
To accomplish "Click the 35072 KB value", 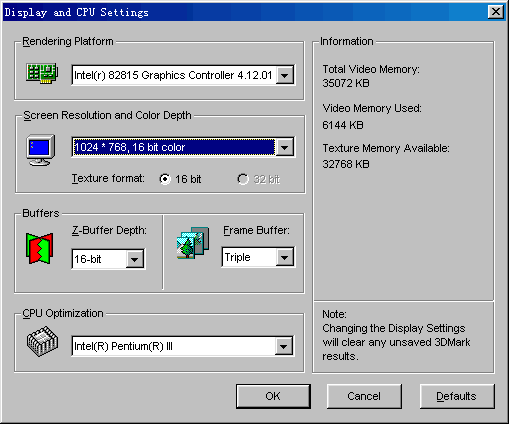I will click(346, 83).
